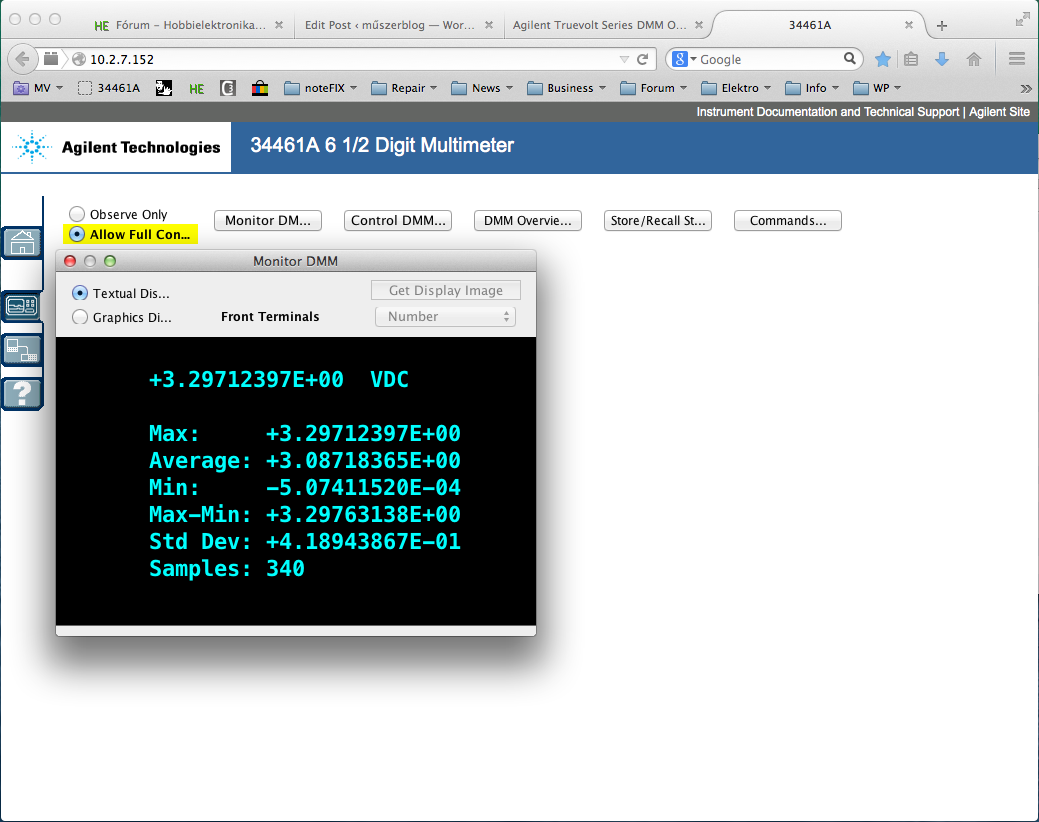The height and width of the screenshot is (822, 1039).
Task: Show bookmarks list icon in toolbar
Action: click(911, 59)
